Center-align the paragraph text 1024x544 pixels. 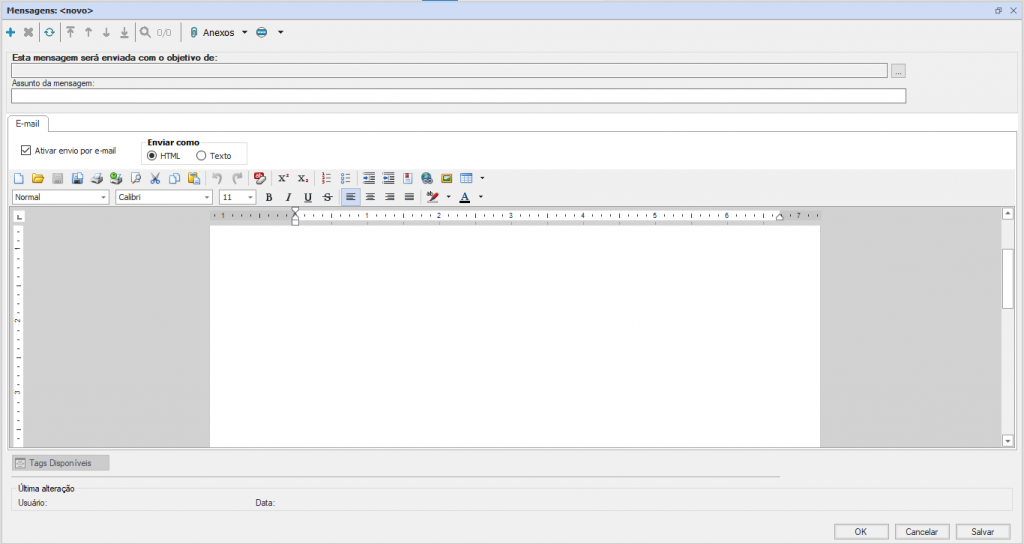coord(370,198)
